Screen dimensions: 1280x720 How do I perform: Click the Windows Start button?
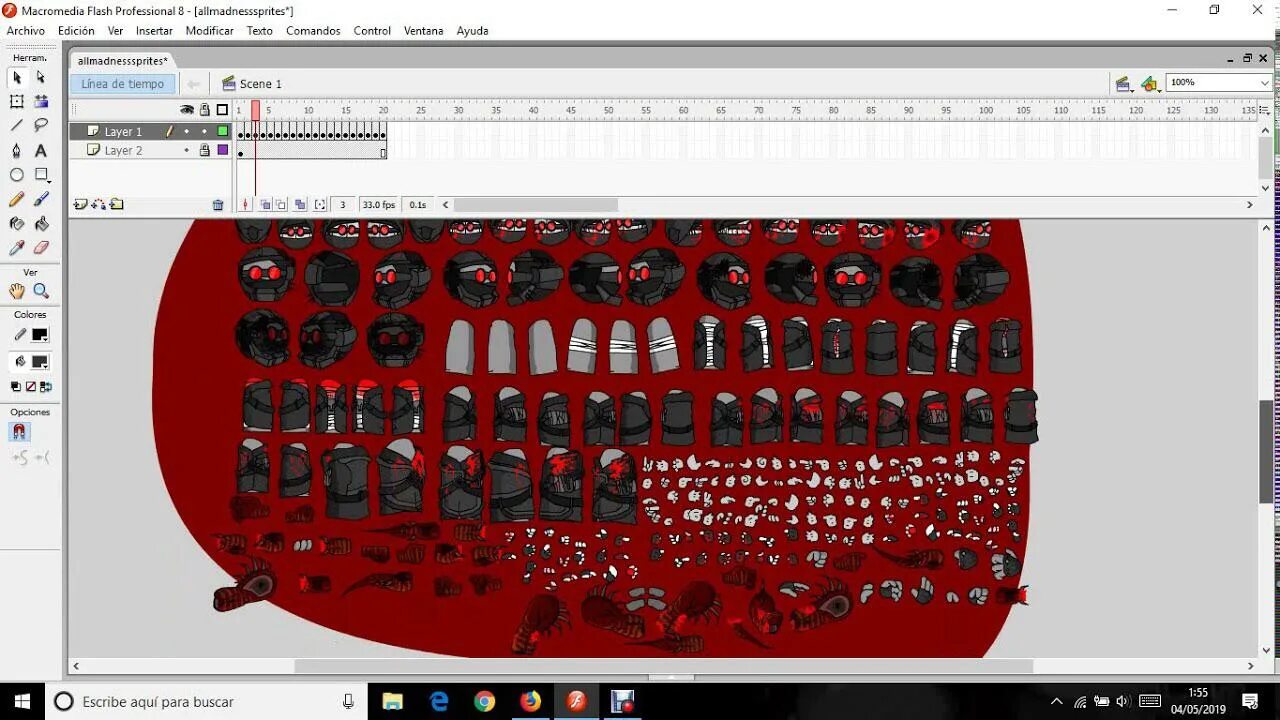coord(22,701)
